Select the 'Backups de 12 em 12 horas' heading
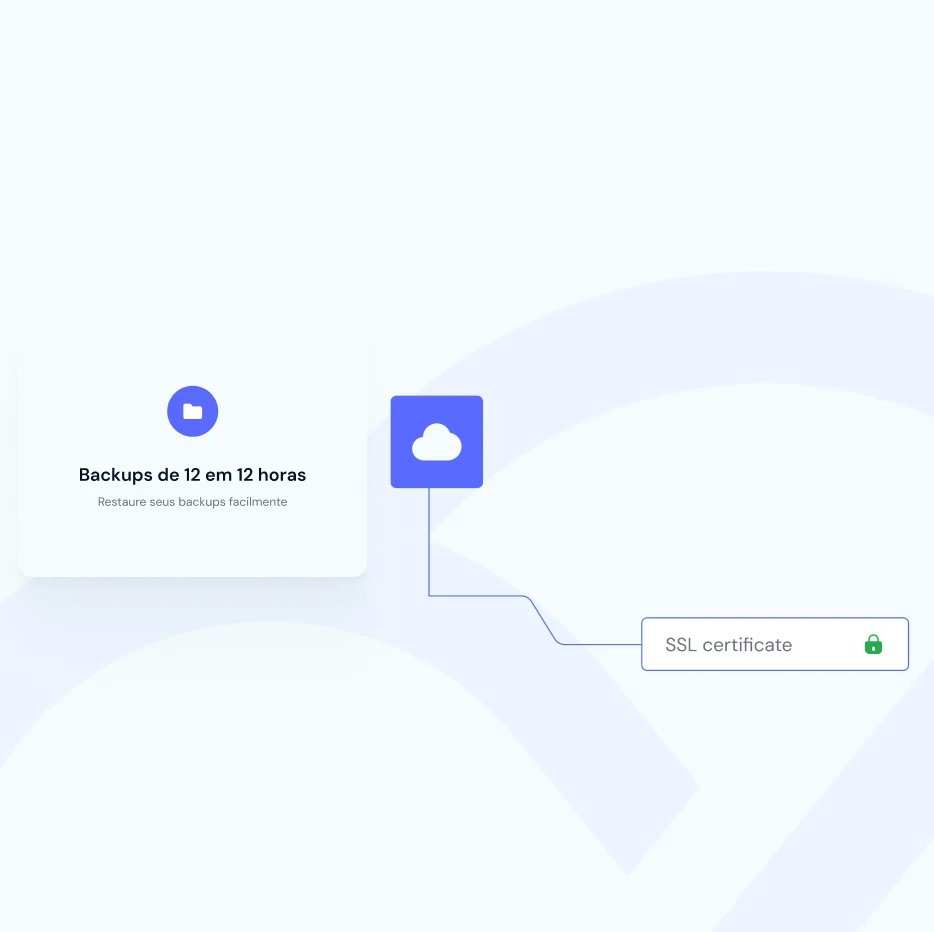This screenshot has height=932, width=934. pyautogui.click(x=192, y=475)
